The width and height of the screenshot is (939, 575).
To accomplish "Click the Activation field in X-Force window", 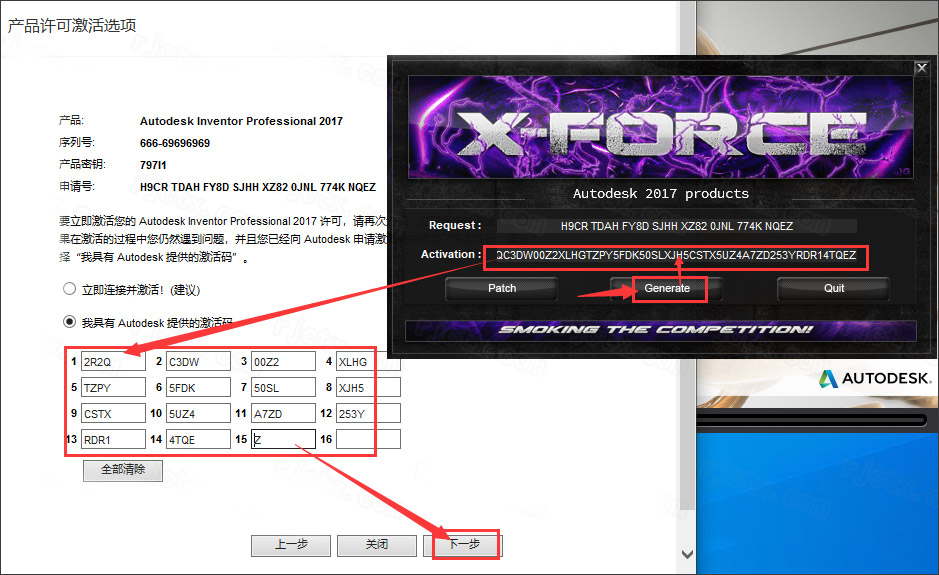I will 676,256.
